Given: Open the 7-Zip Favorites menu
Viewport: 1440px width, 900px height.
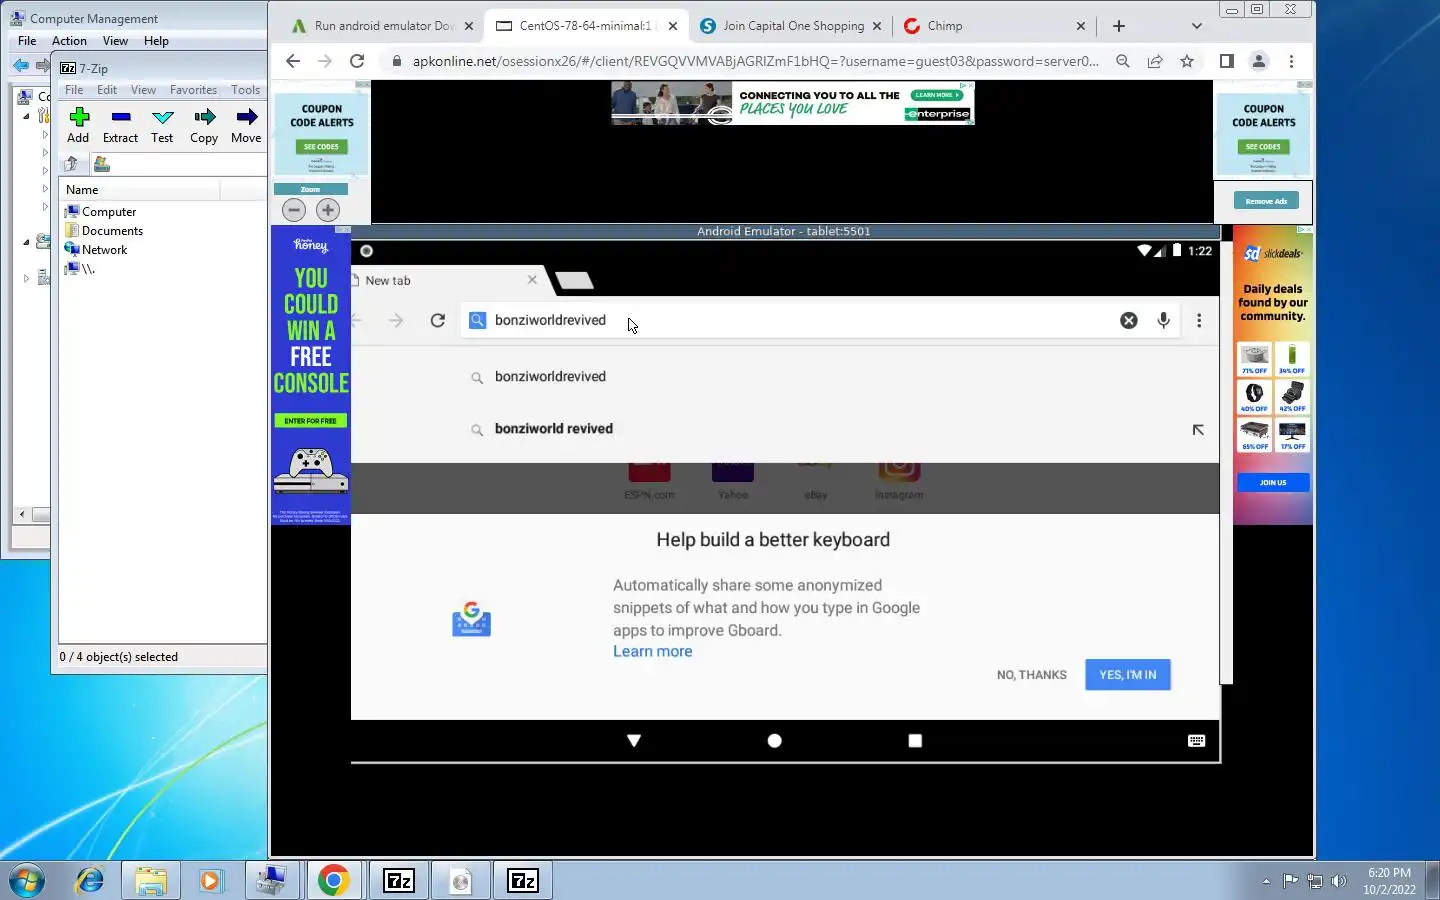Looking at the screenshot, I should click(x=193, y=90).
